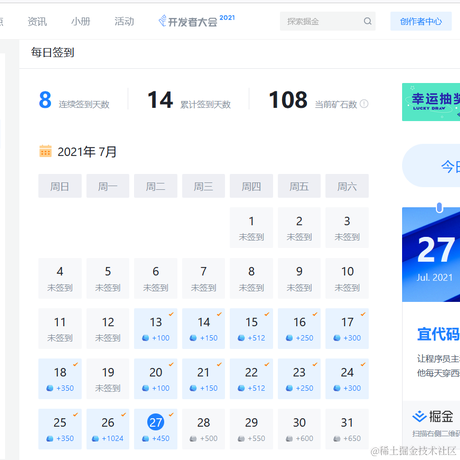Select day 22 cell with +512
Screen dimensions: 460x460
(251, 379)
